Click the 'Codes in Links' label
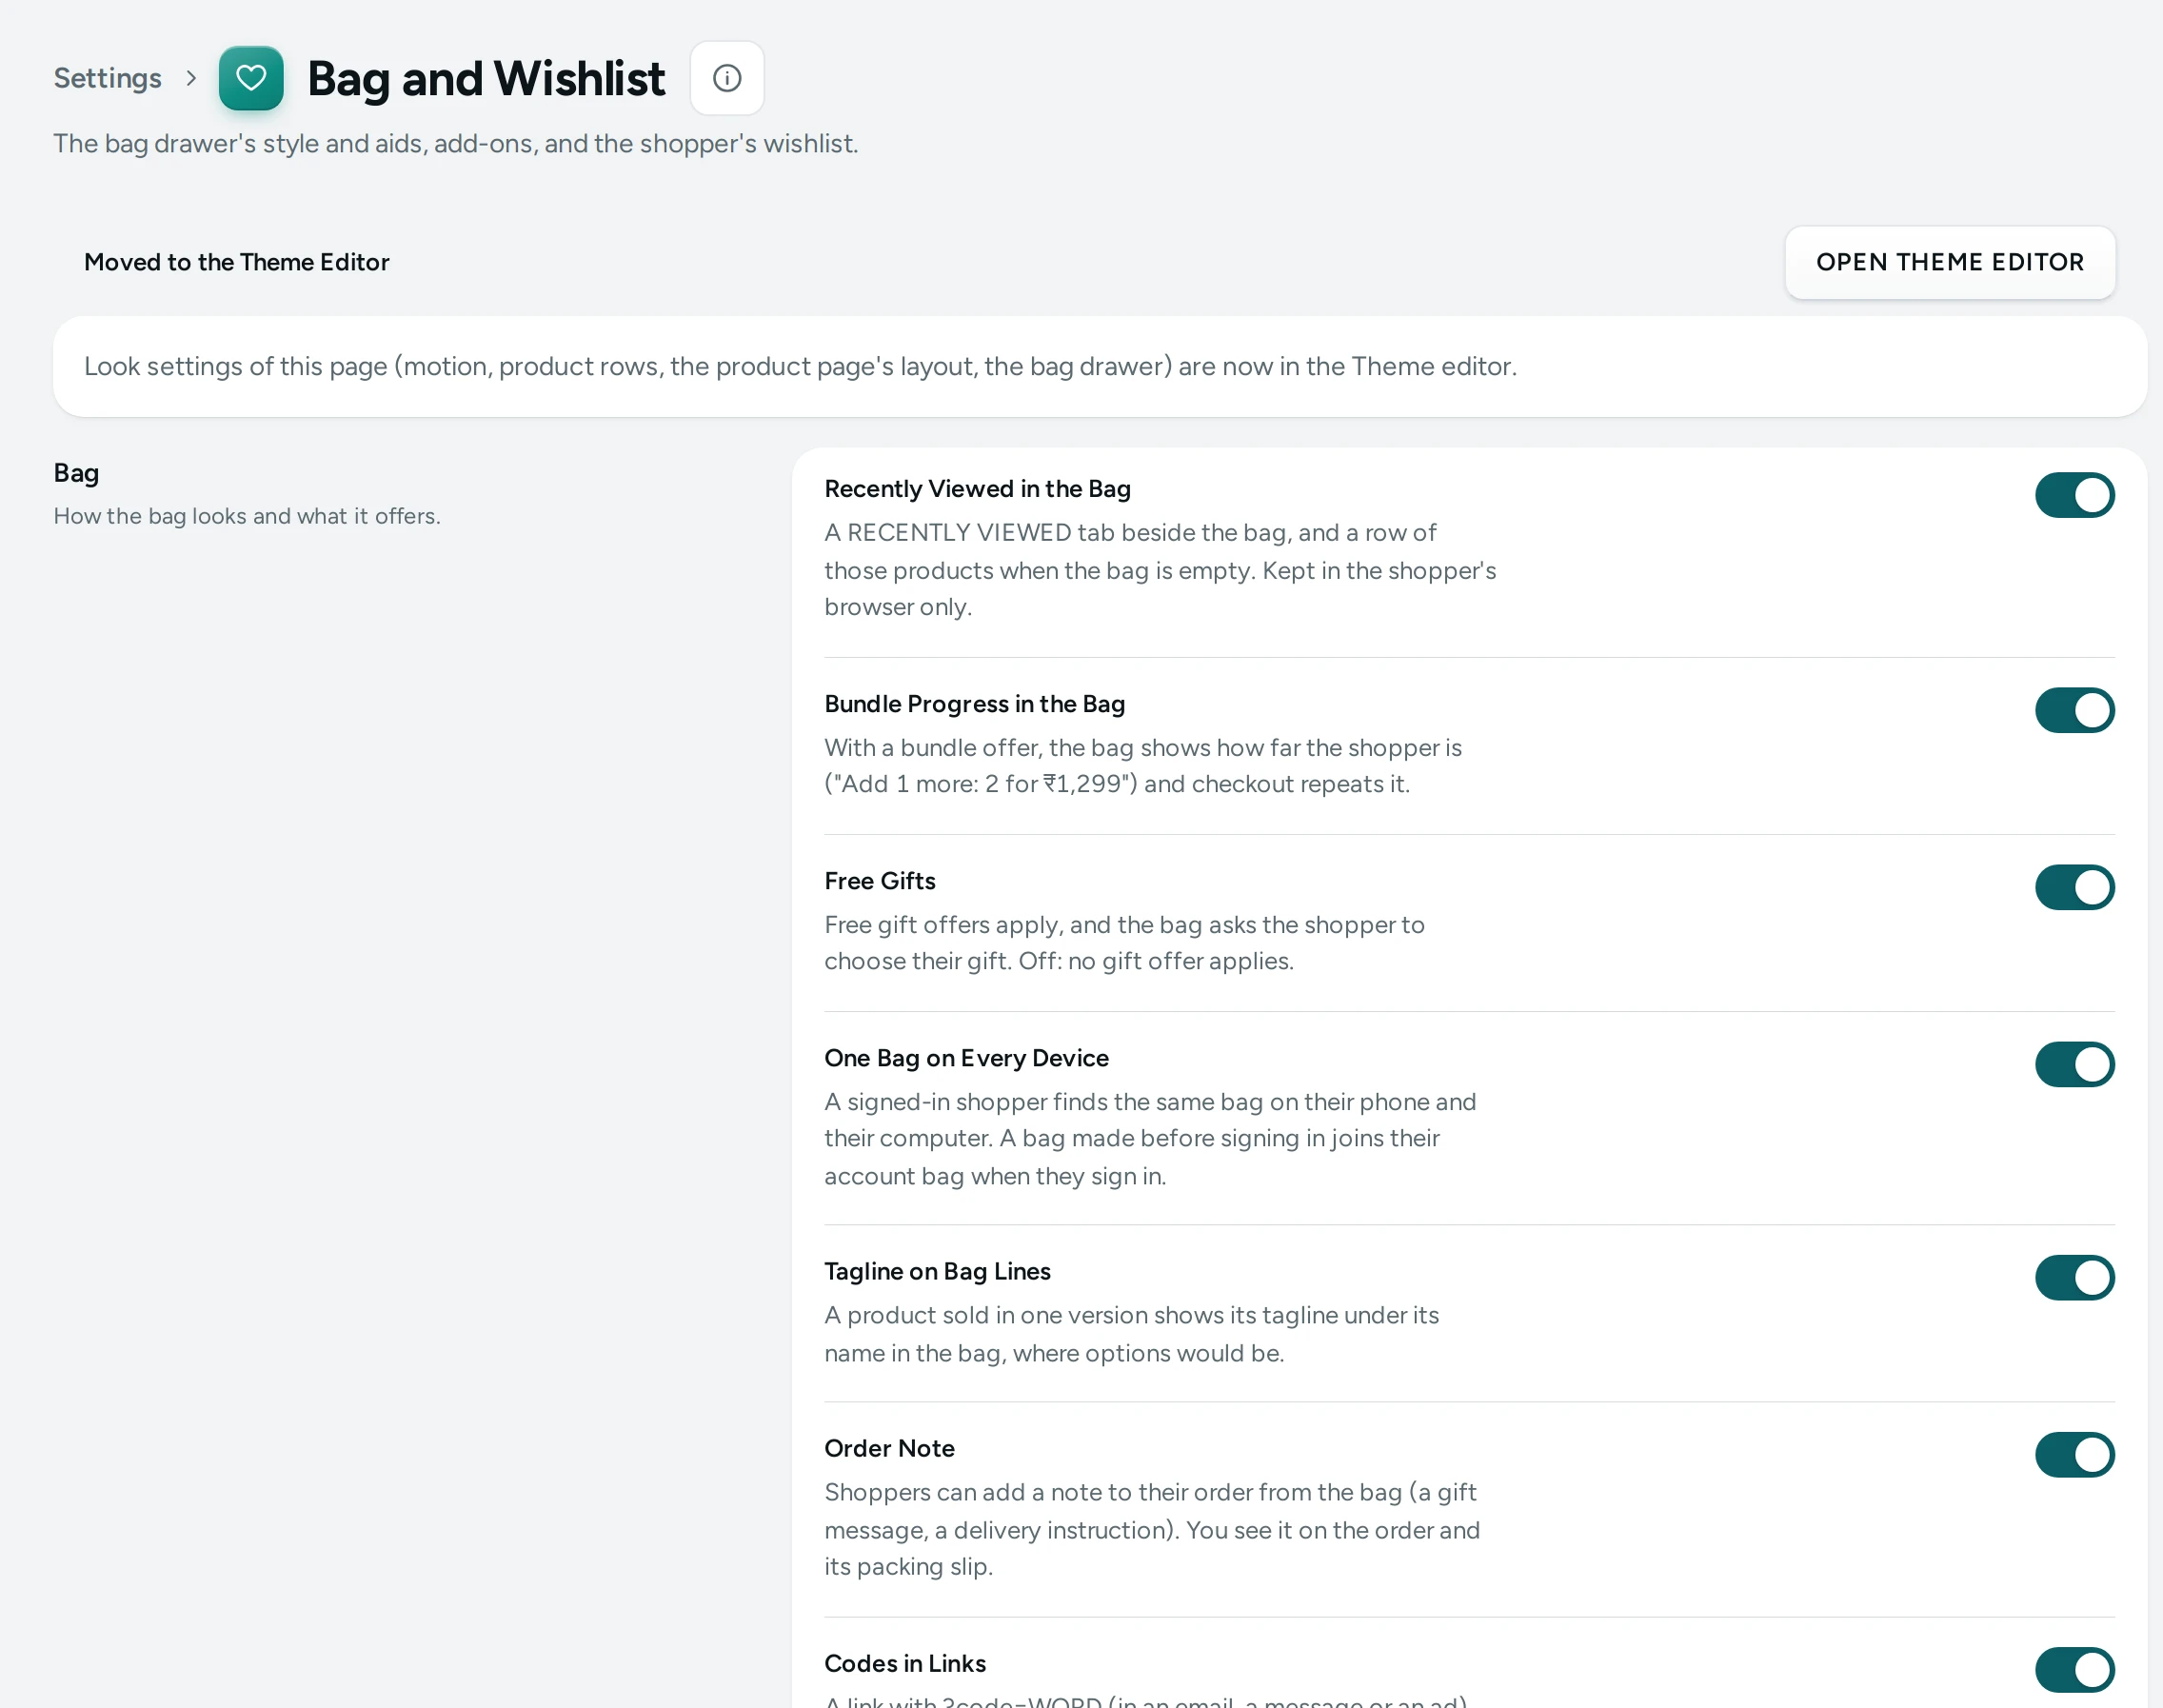Screen dimensions: 2163x1708 click(905, 1663)
